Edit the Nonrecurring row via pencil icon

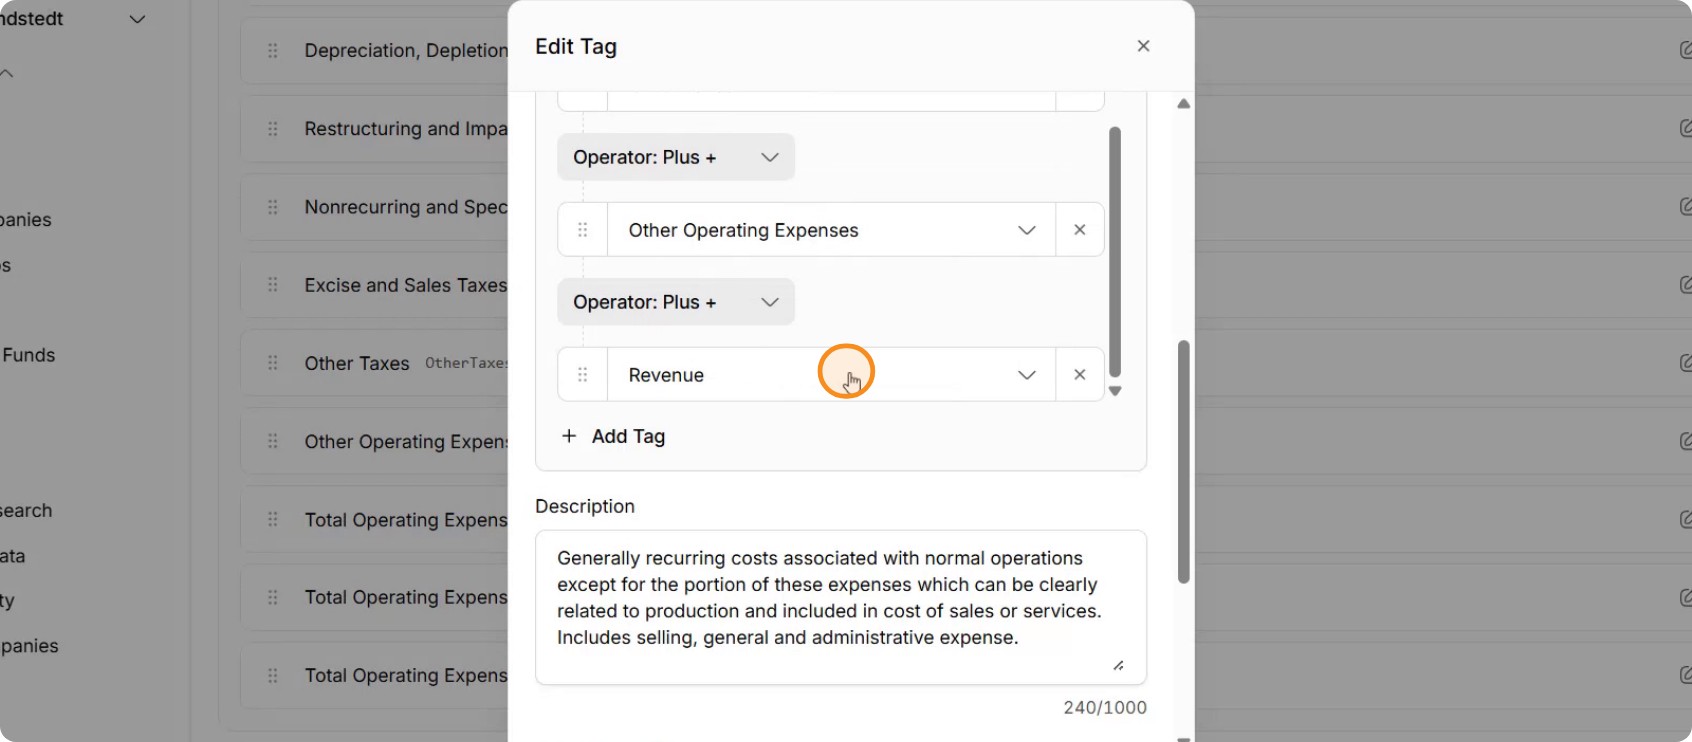[x=1685, y=206]
